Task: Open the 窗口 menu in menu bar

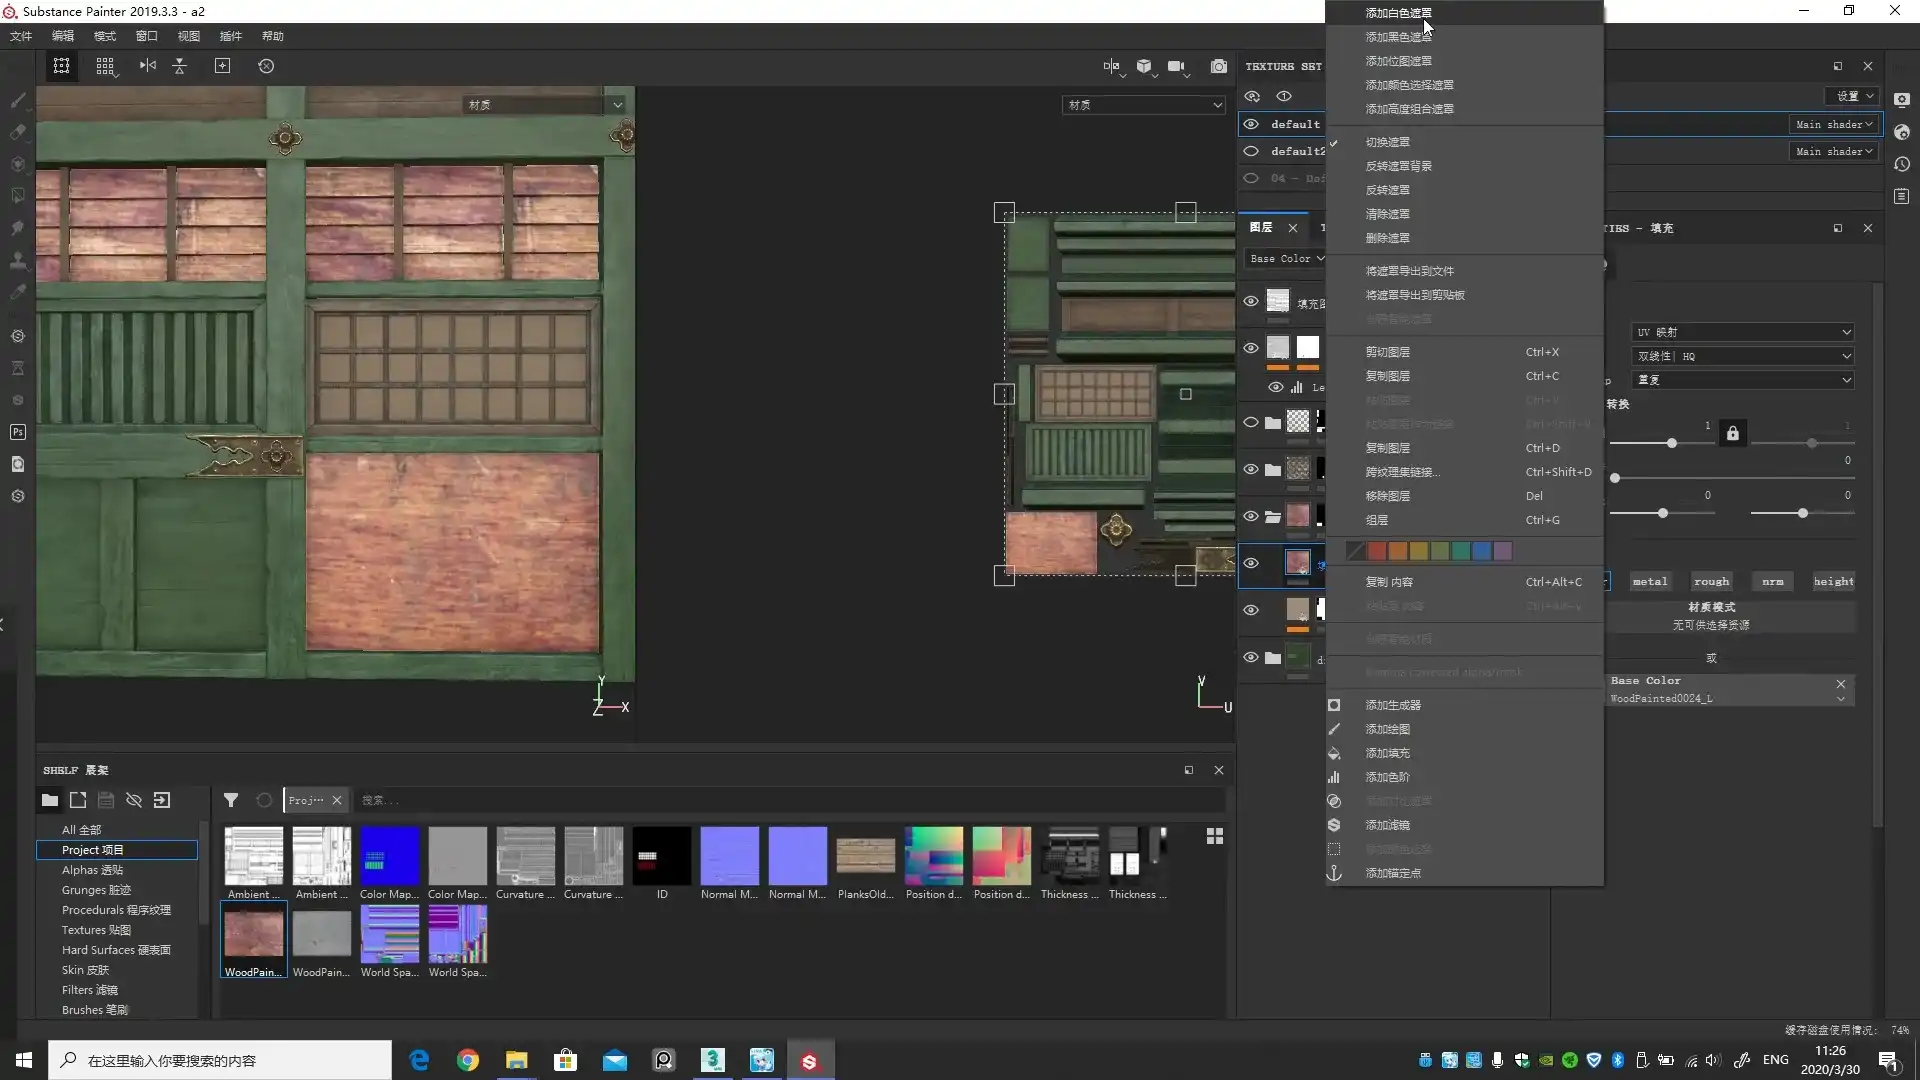Action: pyautogui.click(x=146, y=36)
